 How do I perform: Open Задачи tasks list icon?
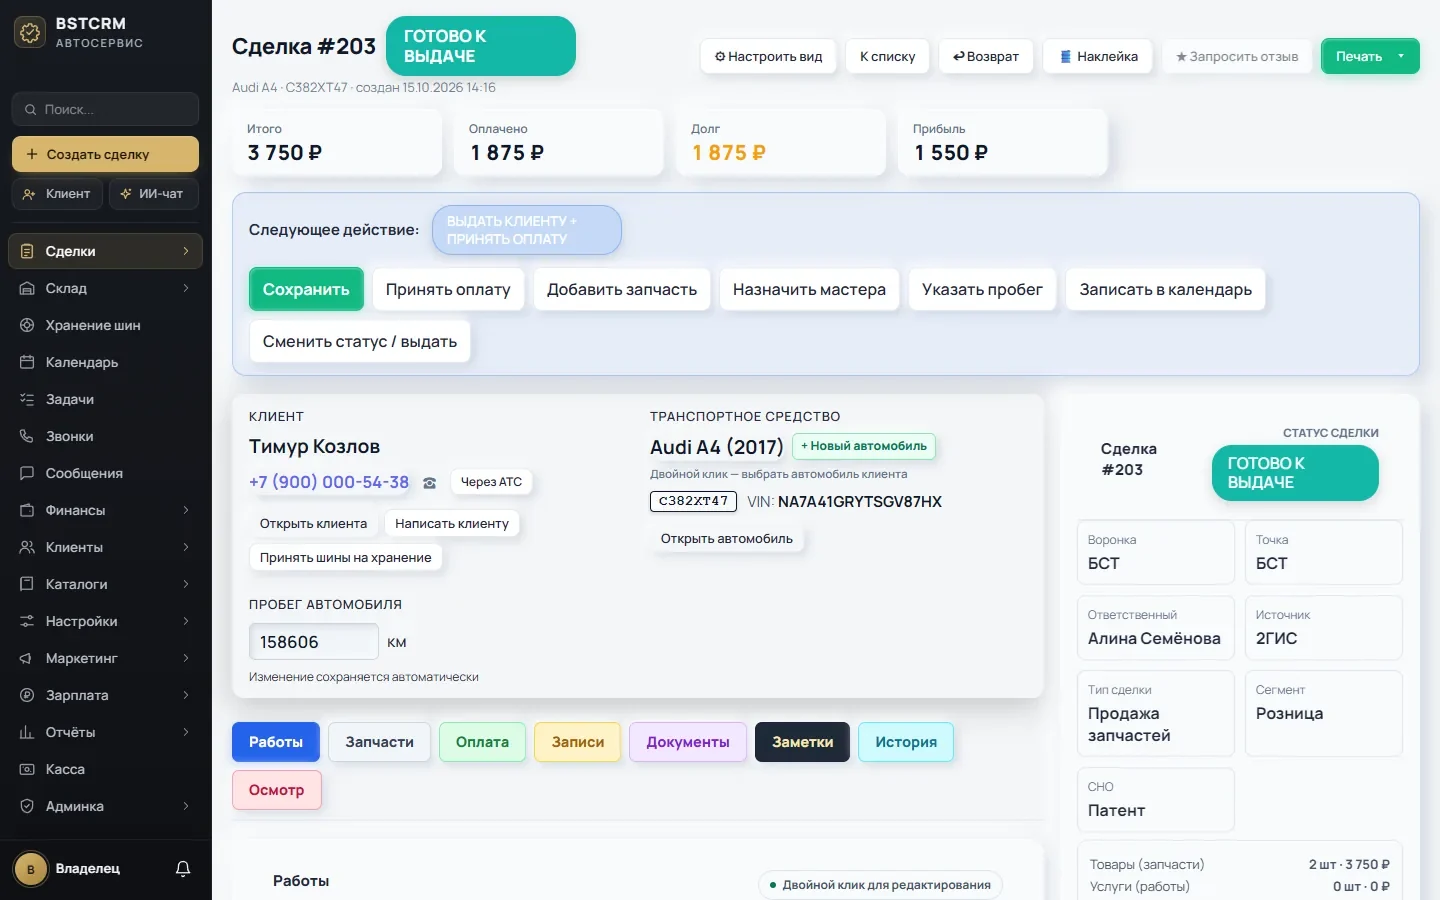pyautogui.click(x=27, y=399)
